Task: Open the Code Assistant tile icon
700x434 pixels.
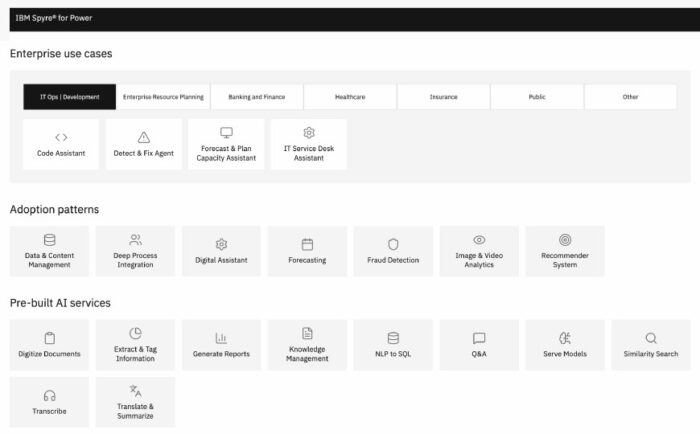Action: point(61,137)
